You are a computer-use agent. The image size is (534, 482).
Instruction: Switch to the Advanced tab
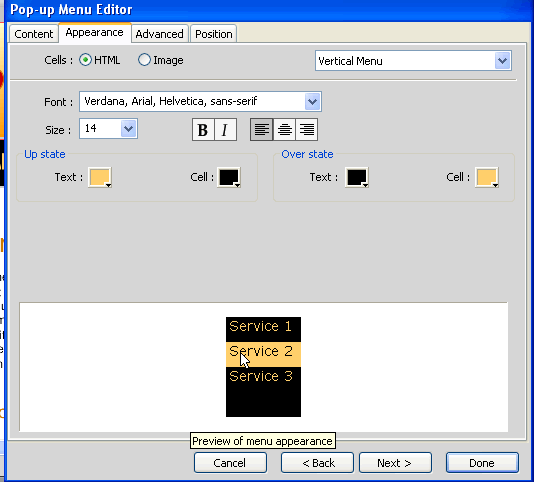[x=159, y=34]
